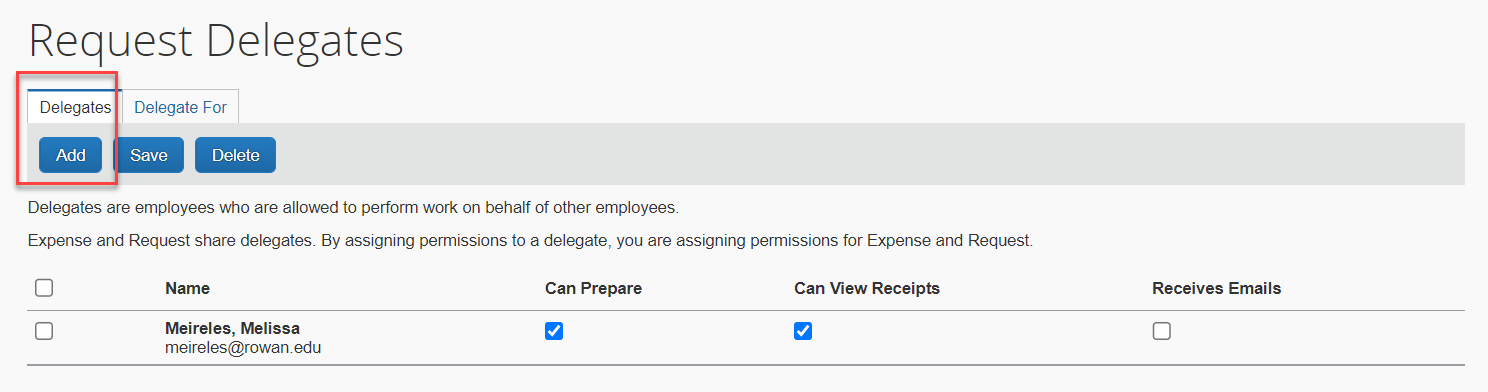Click the email meireles@rowan.edu

(x=243, y=348)
